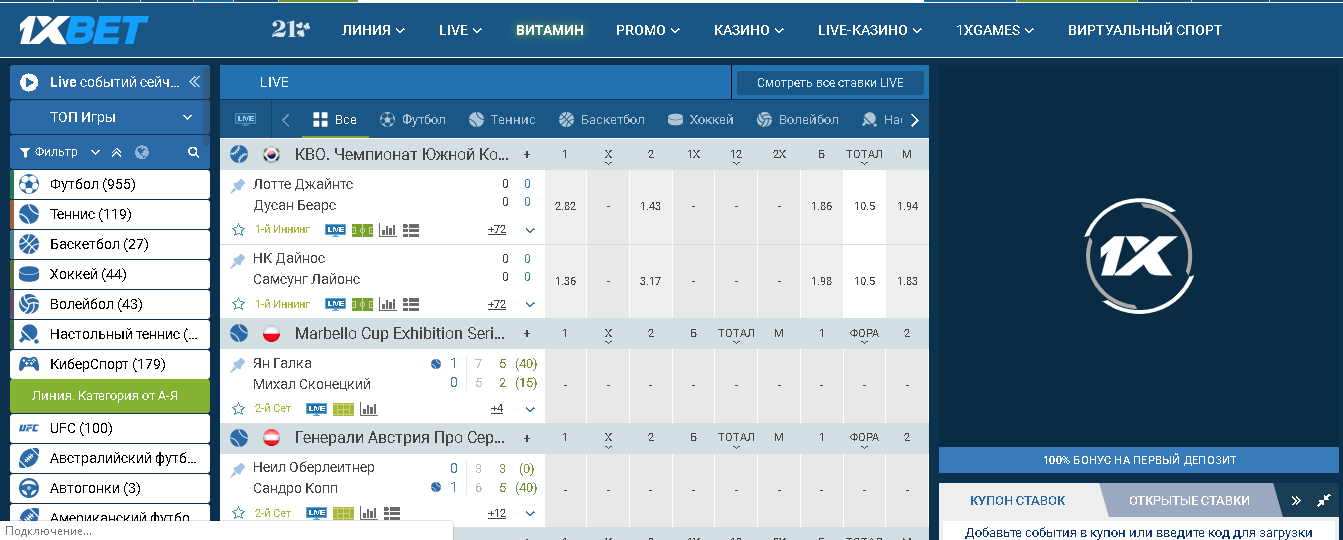Viewport: 1343px width, 540px height.
Task: Open statistics chart for Лотте Джайнтс match
Action: tap(388, 230)
